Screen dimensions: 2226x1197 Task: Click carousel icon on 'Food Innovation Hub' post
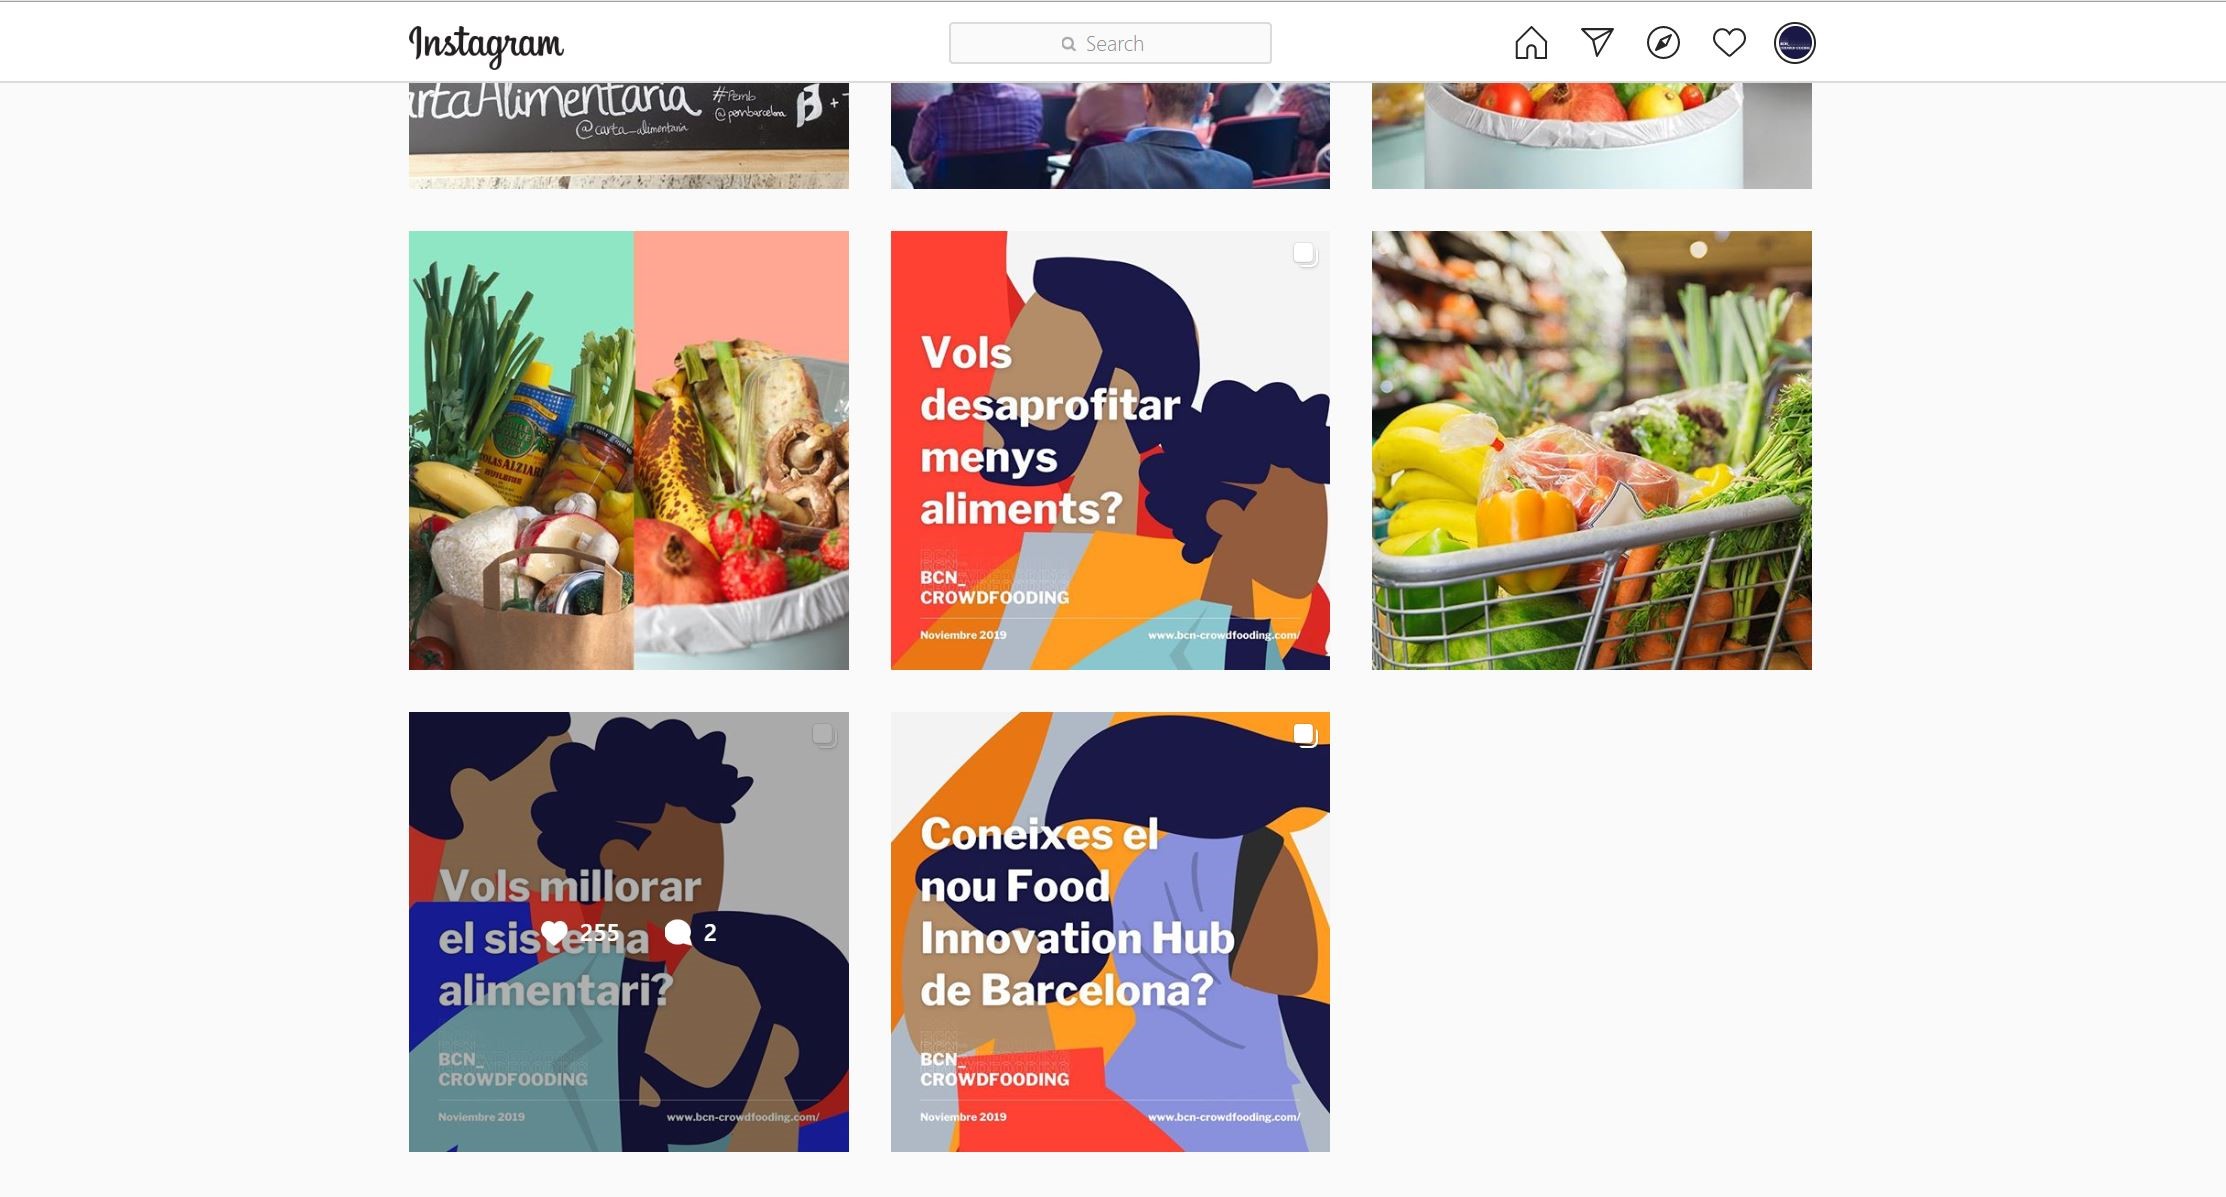1305,736
